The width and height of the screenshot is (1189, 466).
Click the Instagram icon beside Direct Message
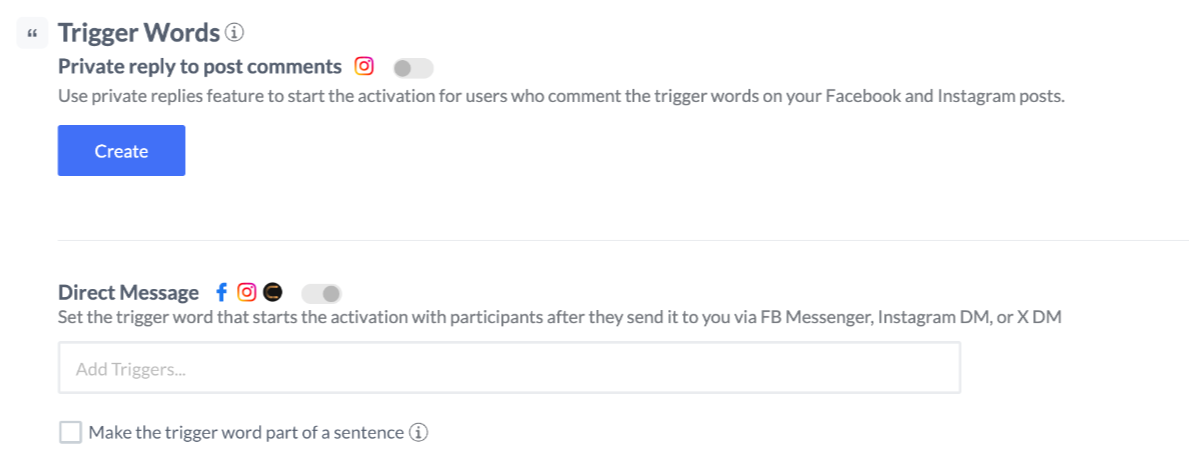pos(247,293)
